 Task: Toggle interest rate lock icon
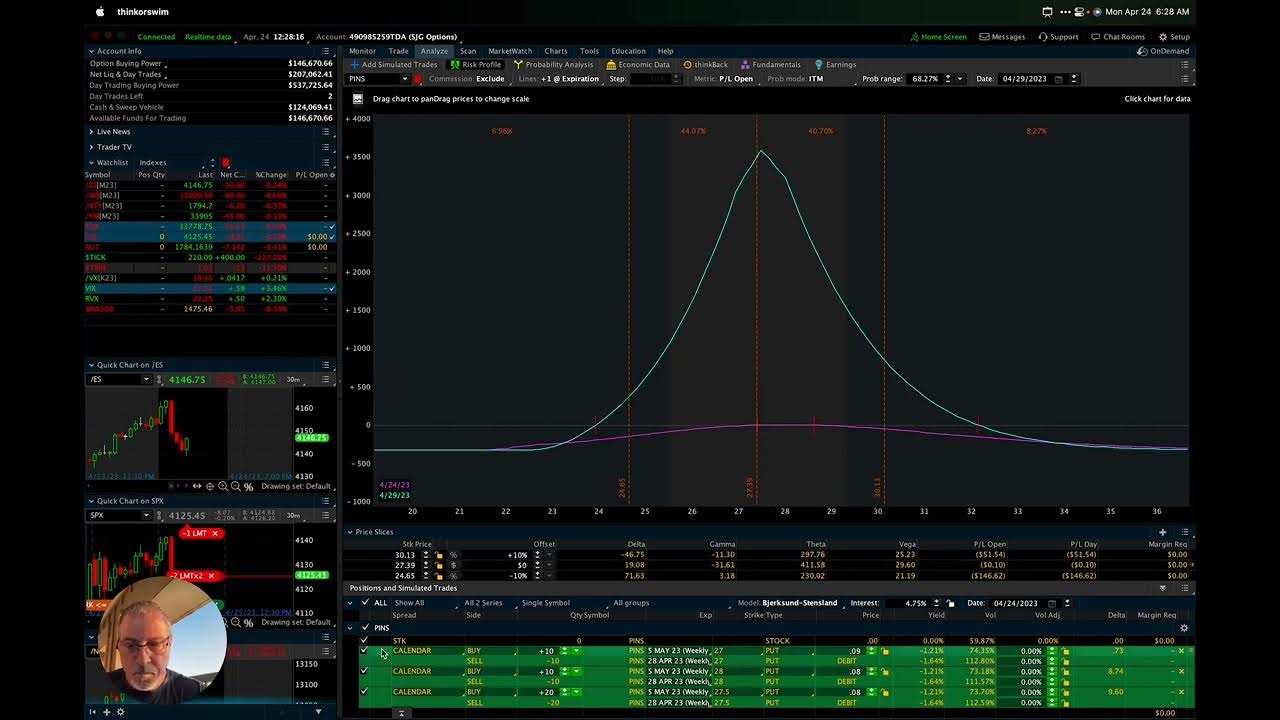950,603
